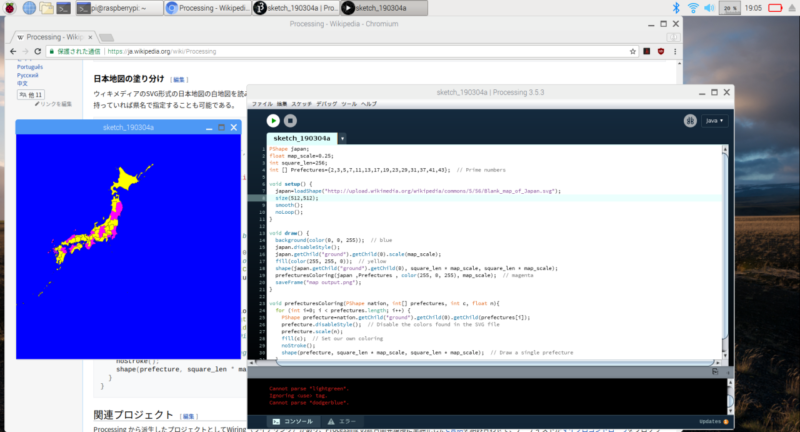Open the Русский language link
This screenshot has width=800, height=432.
28,75
